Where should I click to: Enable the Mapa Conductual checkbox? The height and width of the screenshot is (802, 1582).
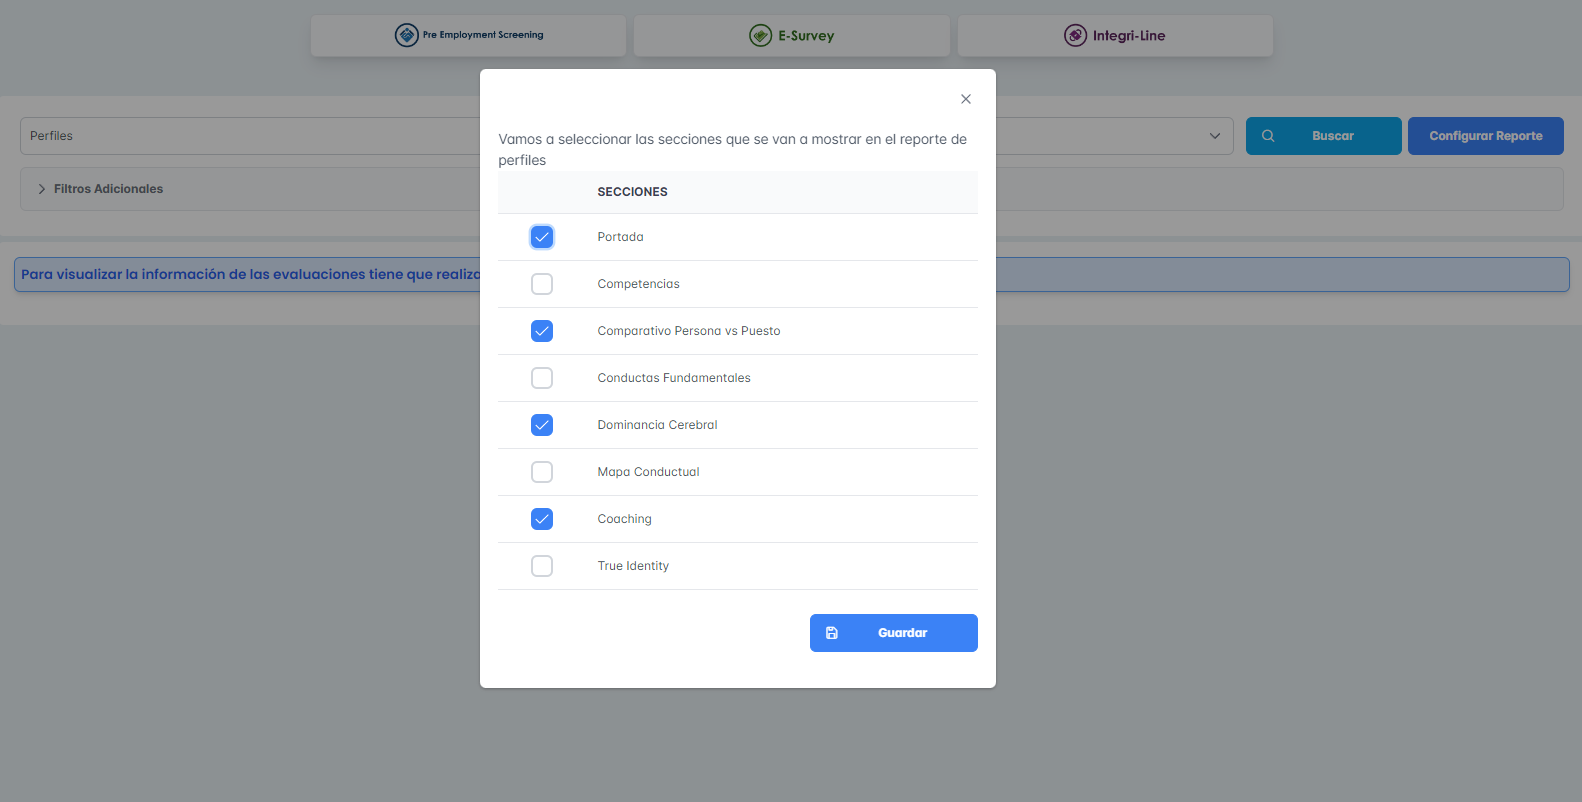coord(542,472)
